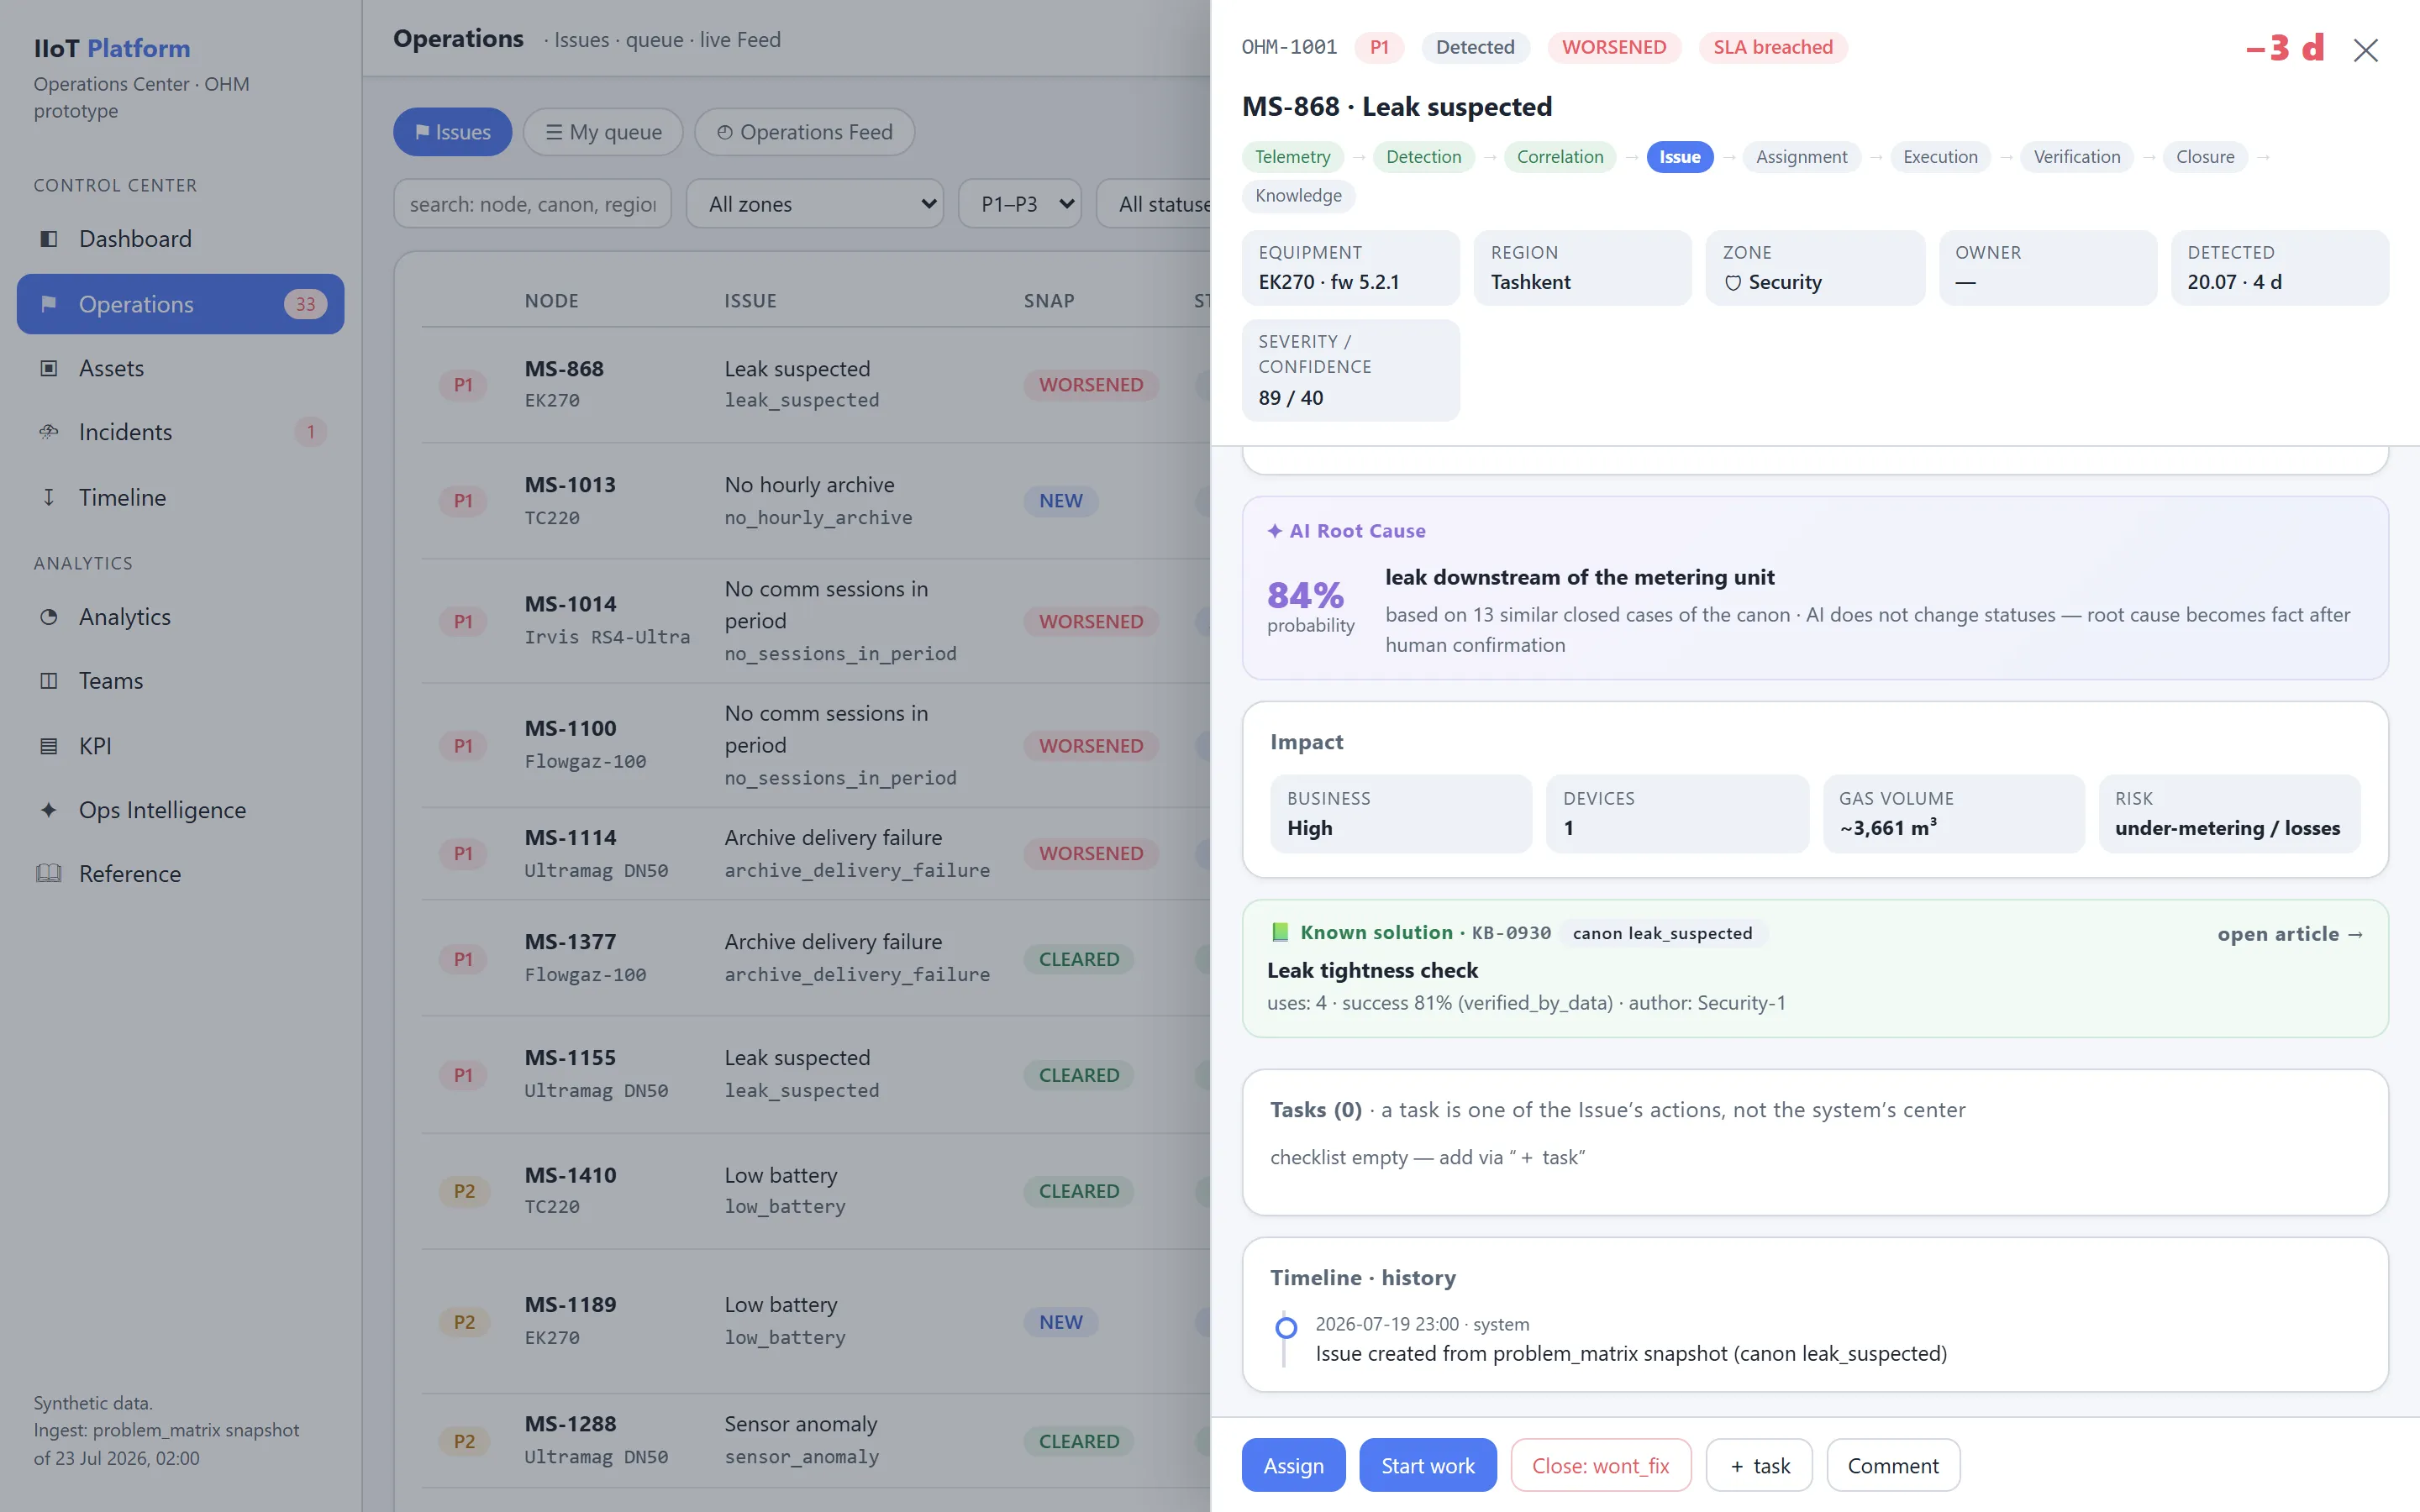Image resolution: width=2420 pixels, height=1512 pixels.
Task: Focus the search node, canon, region field
Action: (532, 204)
